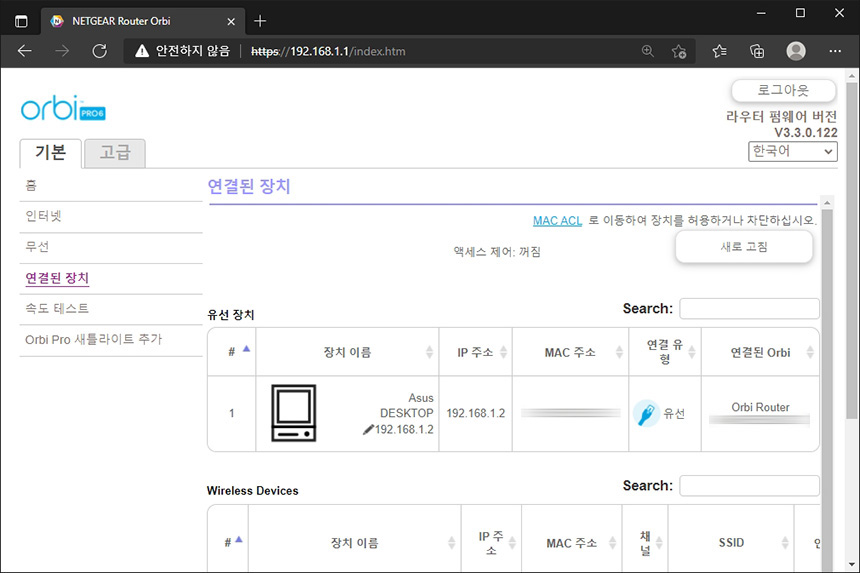Image resolution: width=860 pixels, height=573 pixels.
Task: Open 인터넷 in sidebar menu
Action: [43, 216]
